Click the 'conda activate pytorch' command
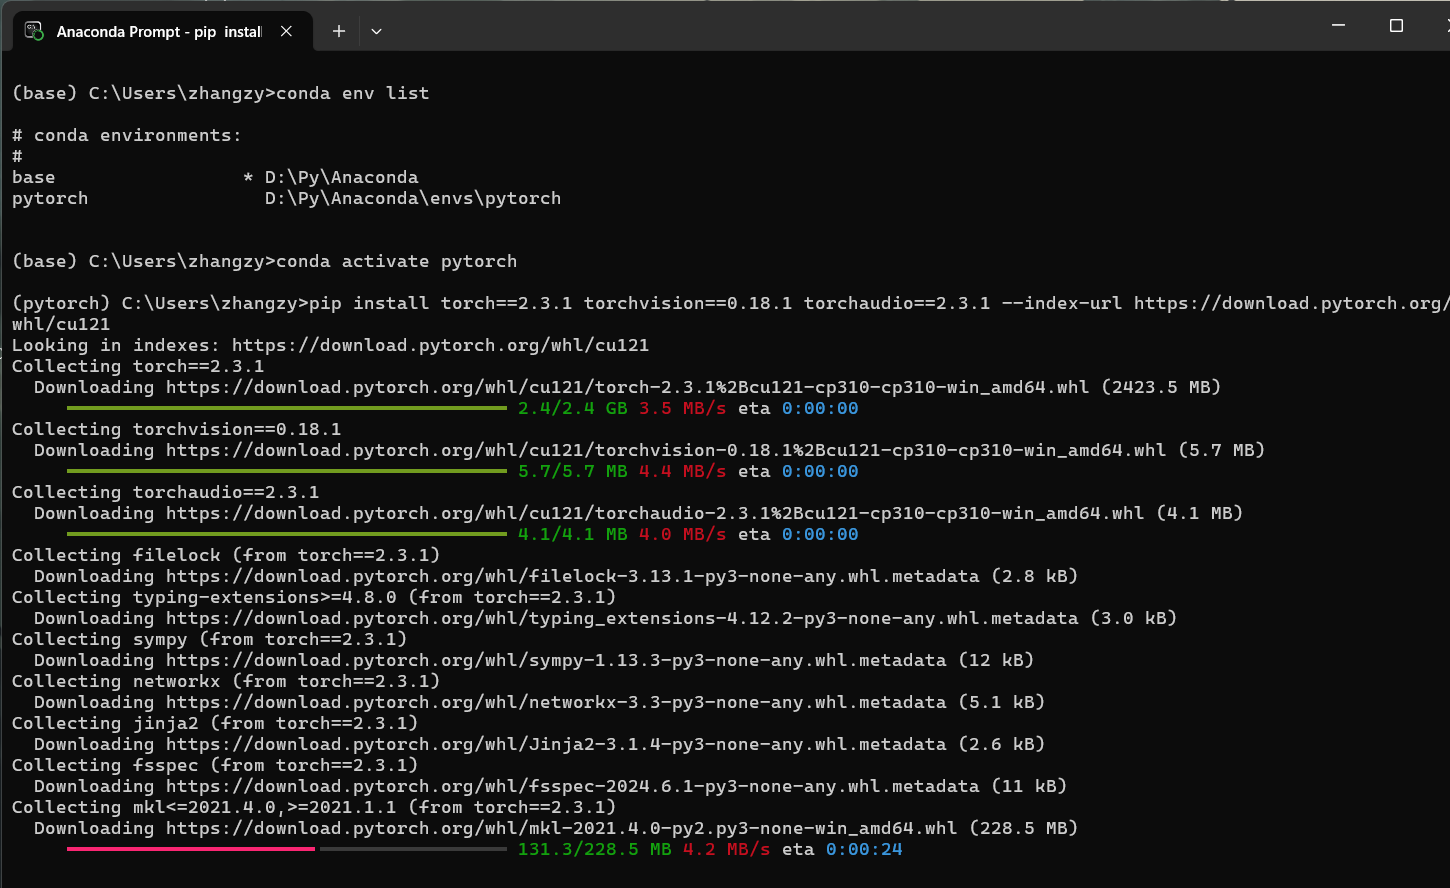The width and height of the screenshot is (1450, 888). tap(397, 261)
